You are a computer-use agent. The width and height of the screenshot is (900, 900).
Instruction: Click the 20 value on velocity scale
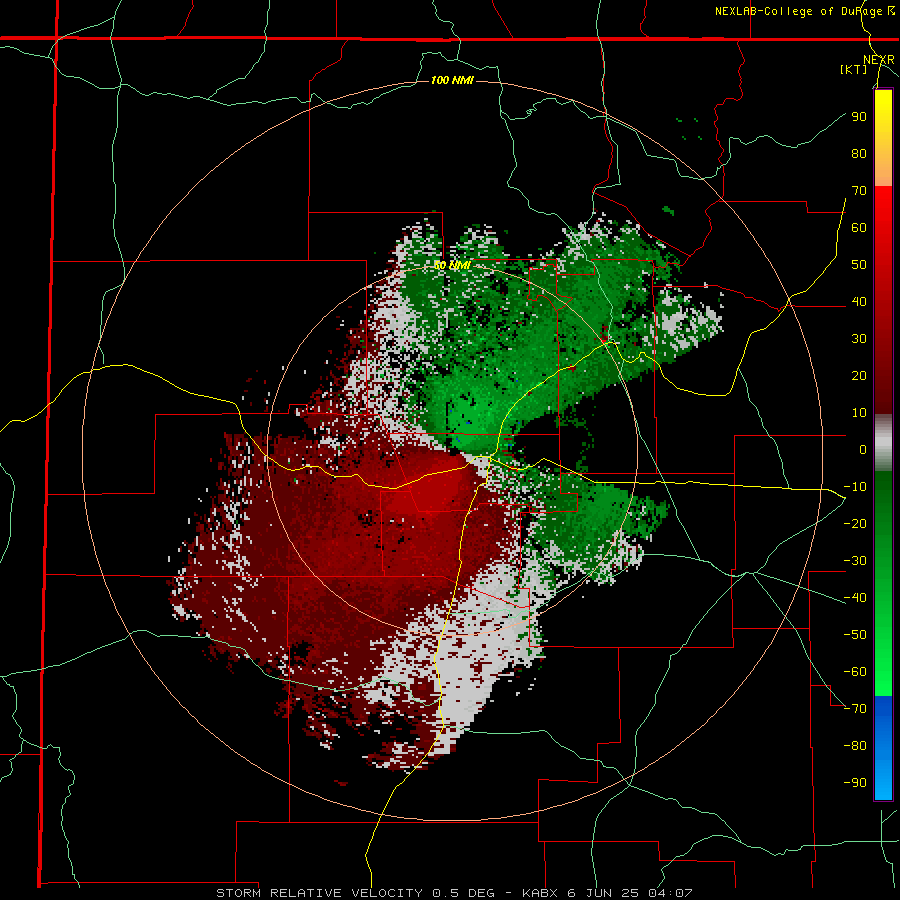pos(859,375)
